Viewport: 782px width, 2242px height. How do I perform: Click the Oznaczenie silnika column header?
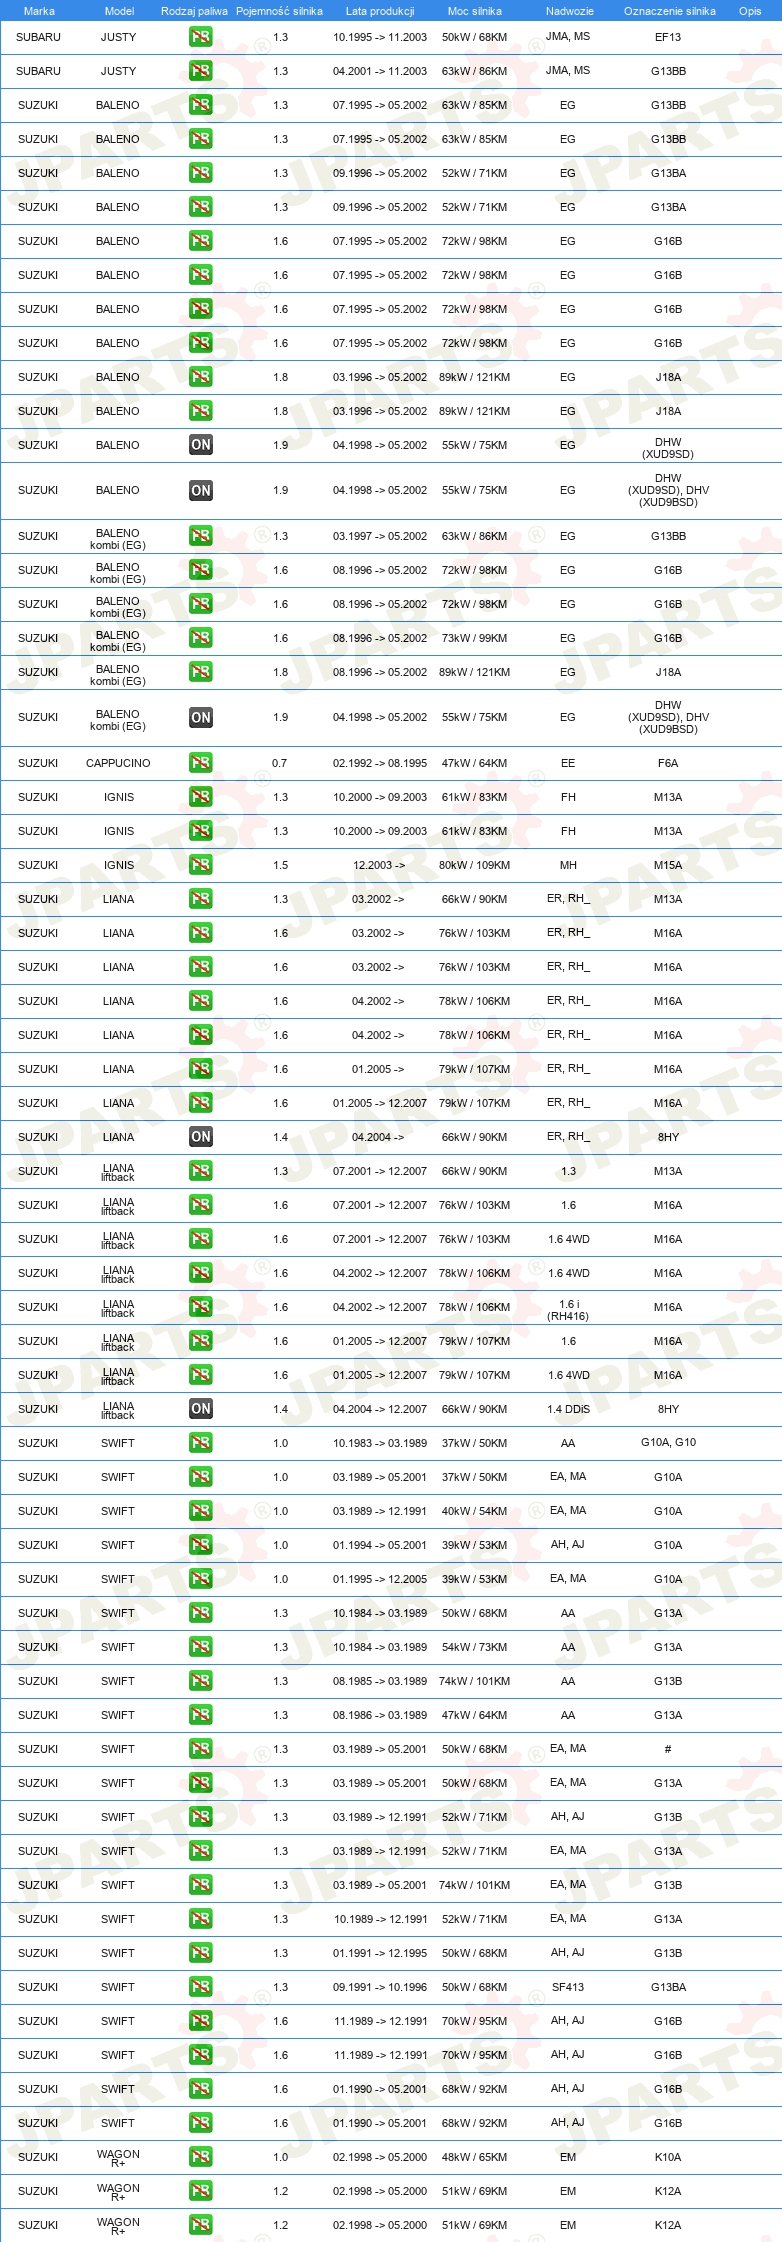[670, 11]
